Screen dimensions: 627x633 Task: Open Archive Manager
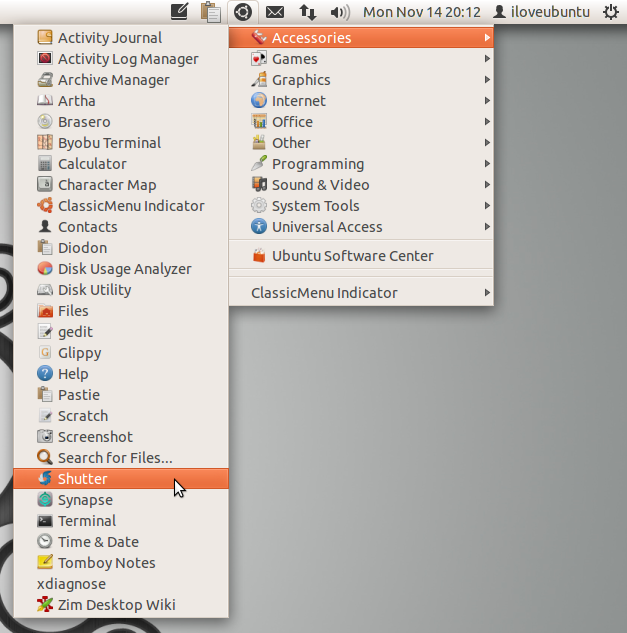pyautogui.click(x=121, y=80)
